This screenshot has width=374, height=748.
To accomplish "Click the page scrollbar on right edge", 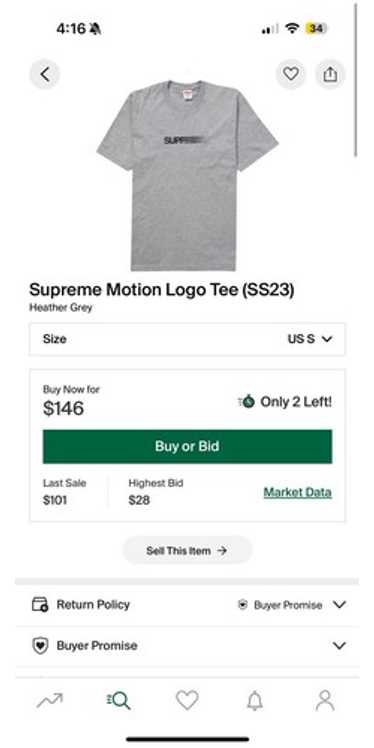I will coord(356,80).
